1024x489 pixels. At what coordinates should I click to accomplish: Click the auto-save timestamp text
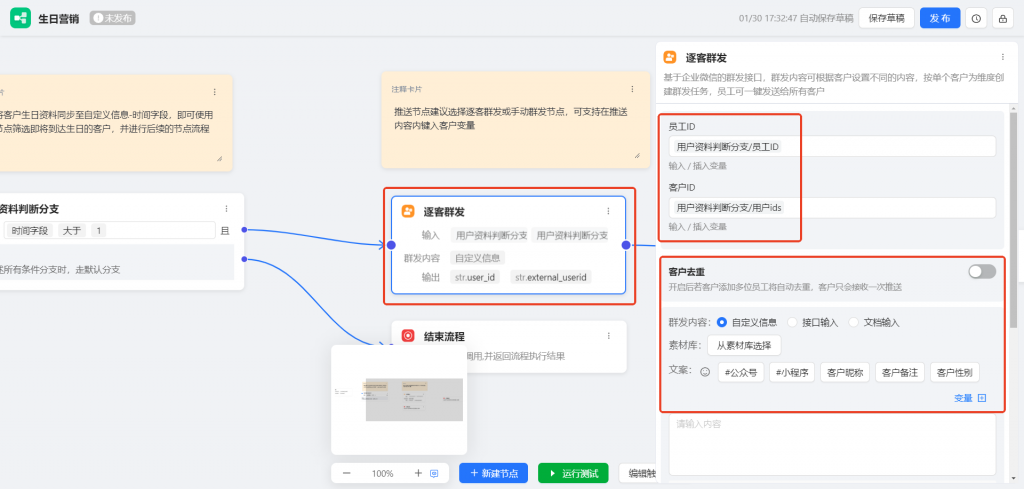click(796, 18)
